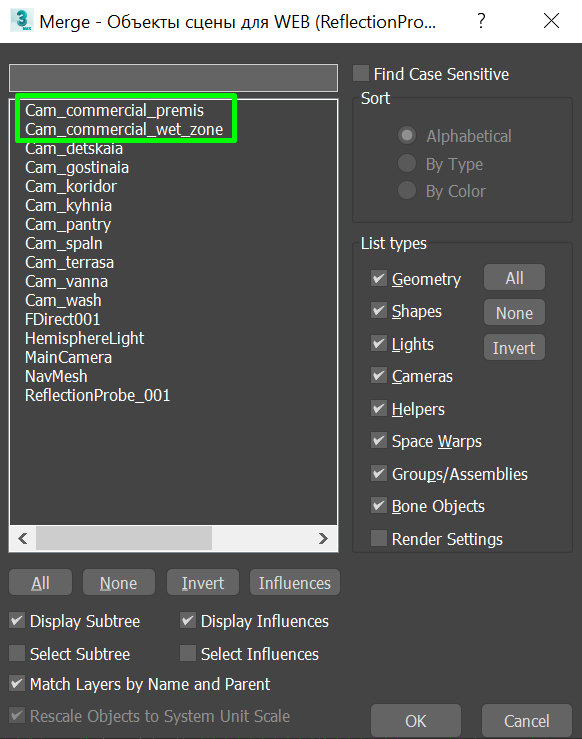Toggle the Bone Objects checkbox

click(x=379, y=506)
